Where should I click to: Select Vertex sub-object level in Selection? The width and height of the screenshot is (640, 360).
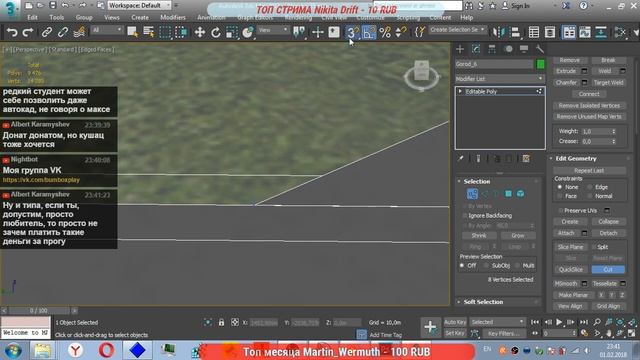(472, 194)
